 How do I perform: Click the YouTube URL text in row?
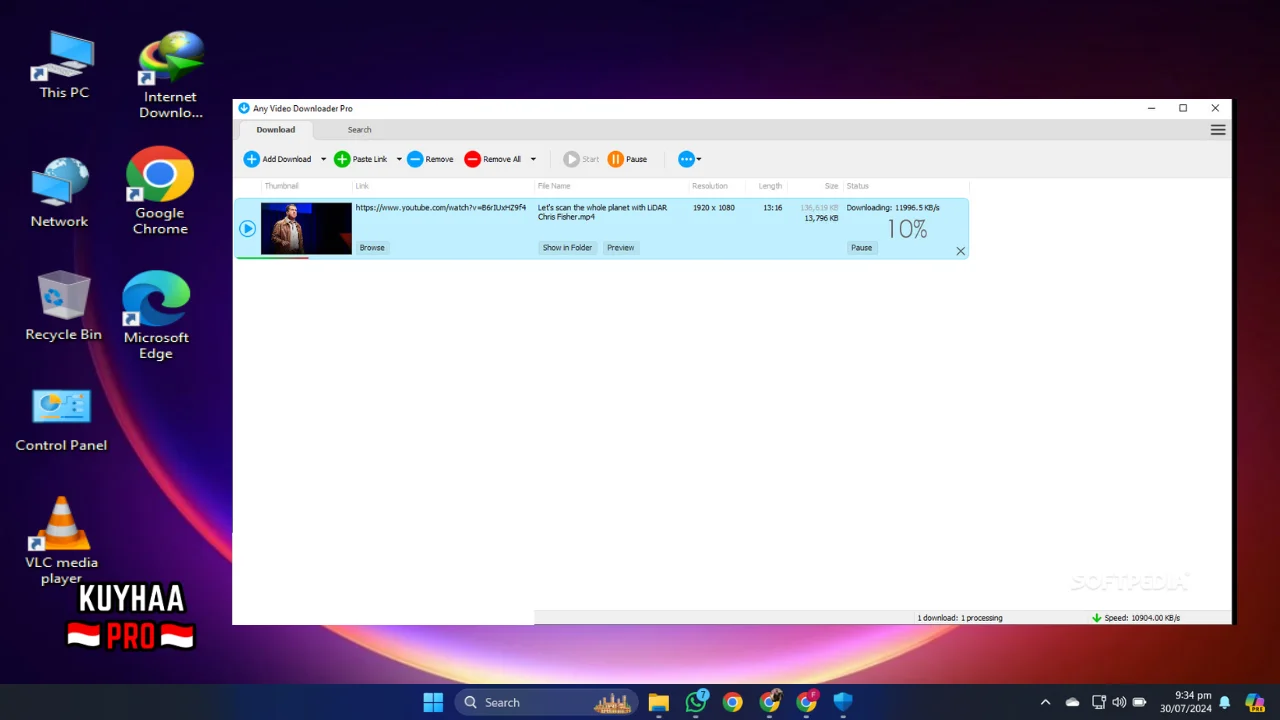[441, 208]
